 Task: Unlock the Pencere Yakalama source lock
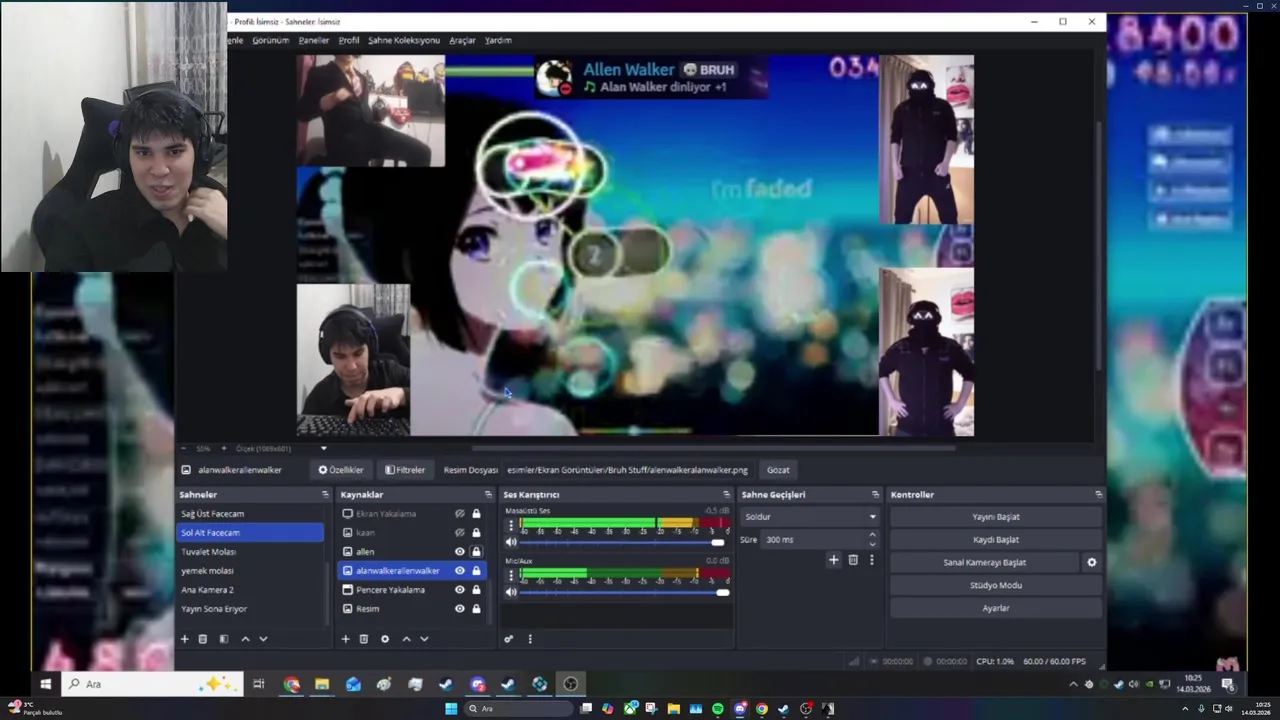coord(476,590)
